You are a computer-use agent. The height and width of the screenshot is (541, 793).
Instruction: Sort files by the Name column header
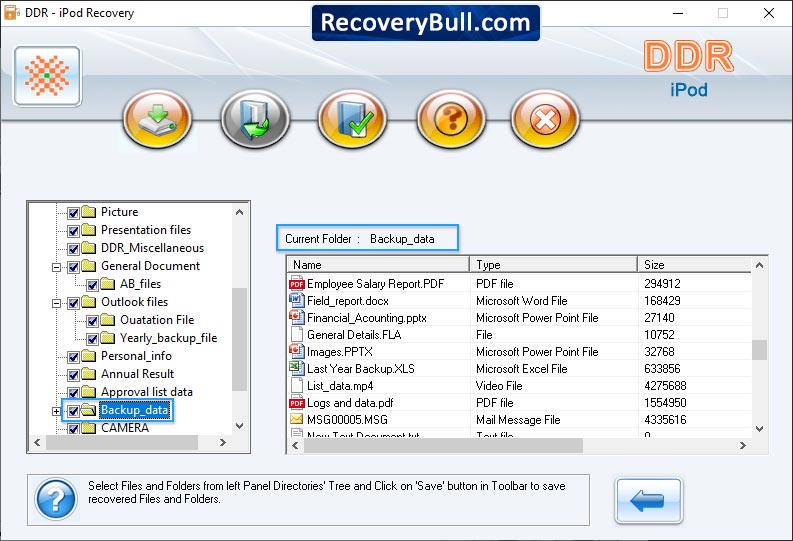point(378,265)
